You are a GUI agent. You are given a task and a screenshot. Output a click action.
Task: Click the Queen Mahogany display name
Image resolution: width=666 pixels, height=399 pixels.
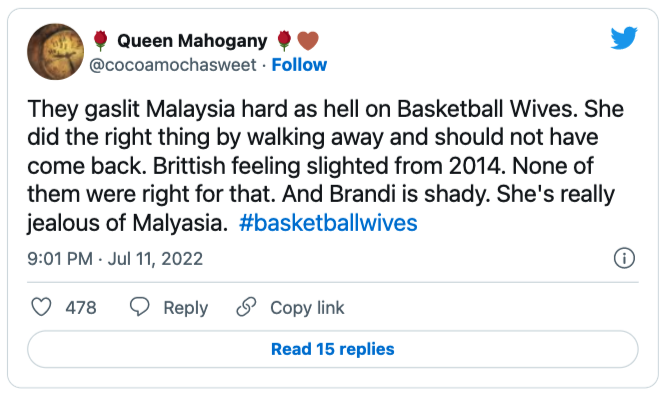point(192,41)
